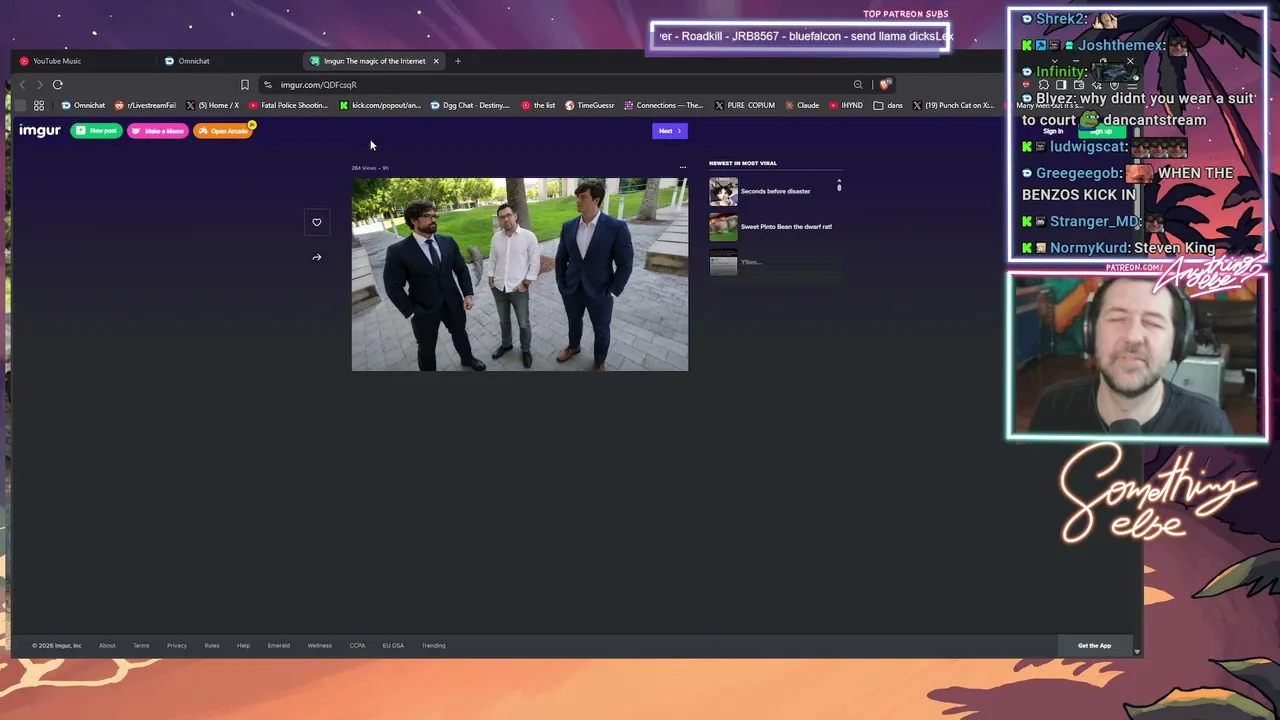Image resolution: width=1280 pixels, height=720 pixels.
Task: Bookmark this page with the bookmark icon
Action: (244, 85)
